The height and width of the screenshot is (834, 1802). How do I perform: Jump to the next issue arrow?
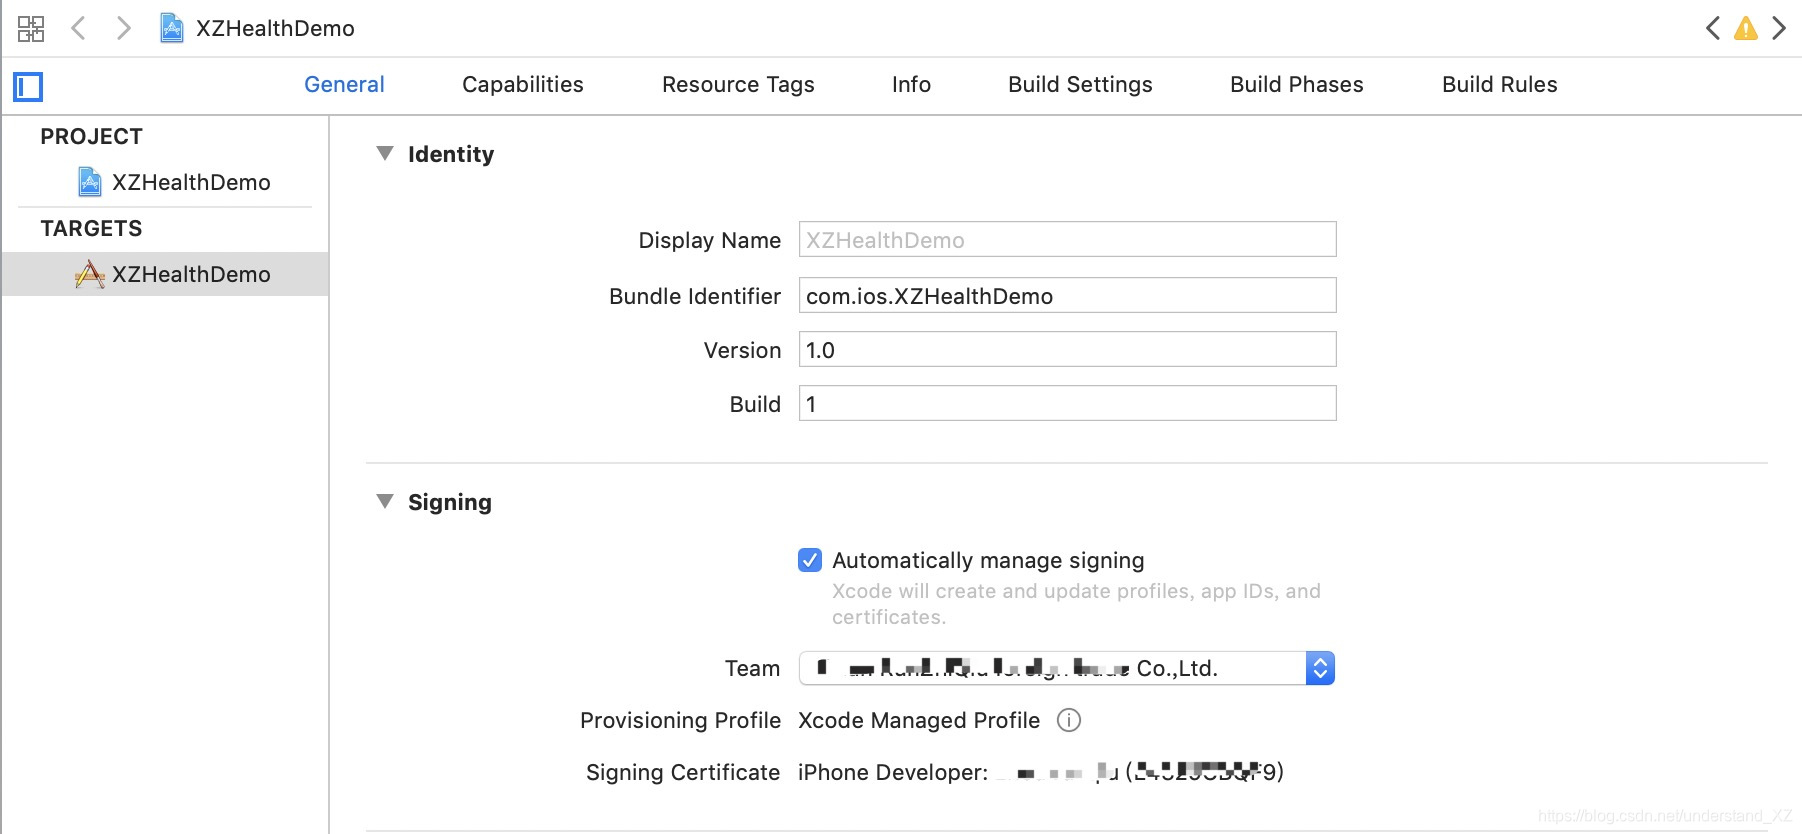[x=1779, y=28]
